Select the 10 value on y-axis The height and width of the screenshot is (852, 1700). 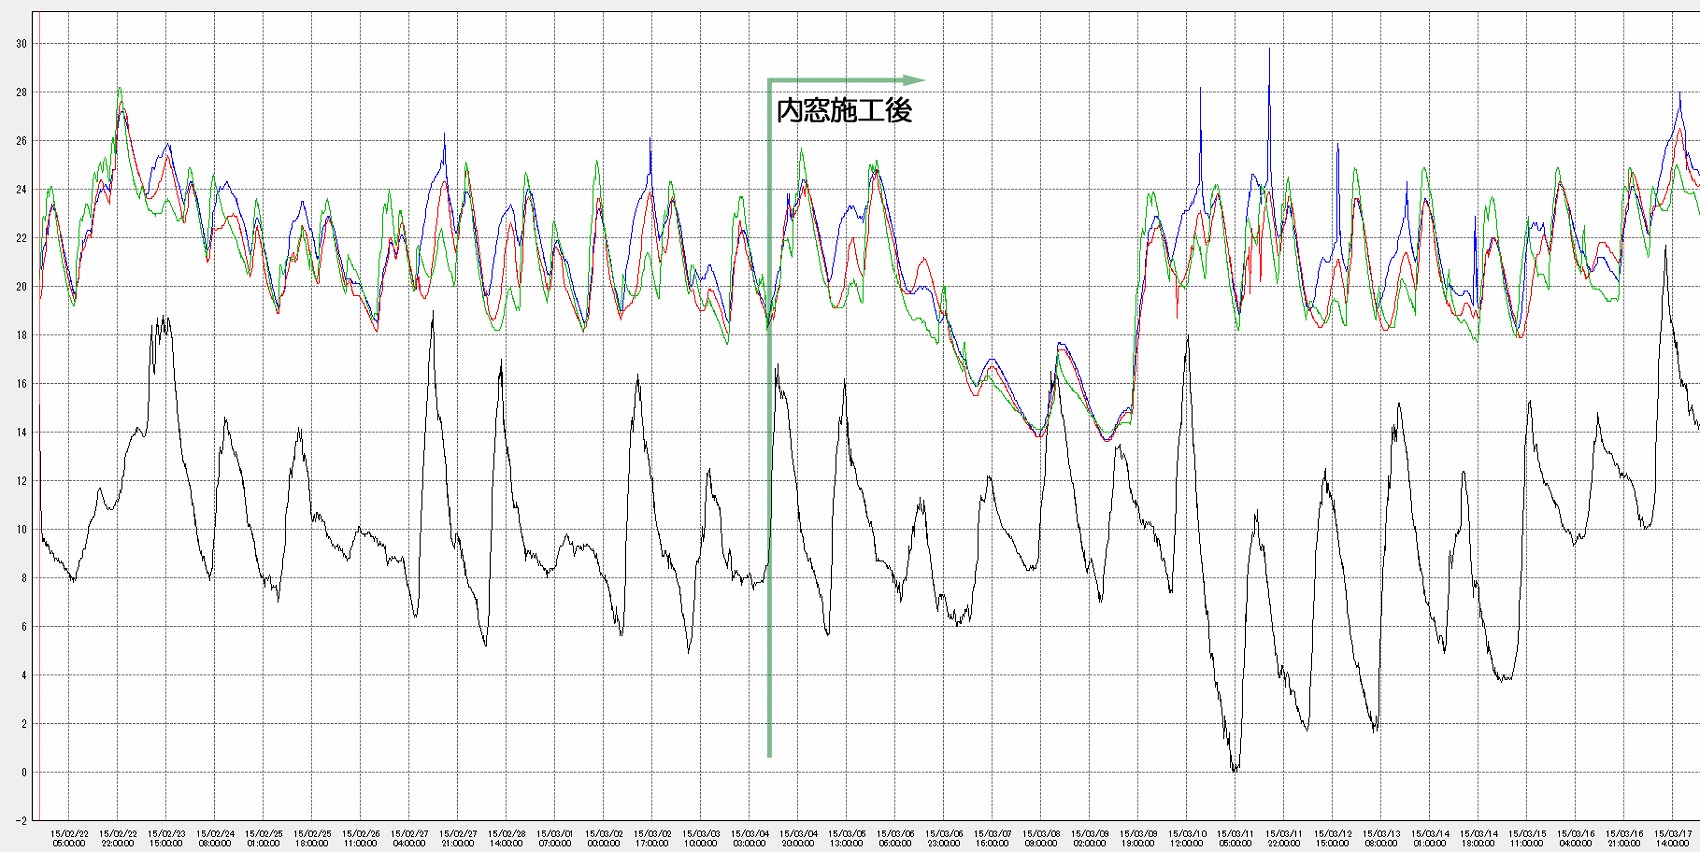(x=21, y=530)
